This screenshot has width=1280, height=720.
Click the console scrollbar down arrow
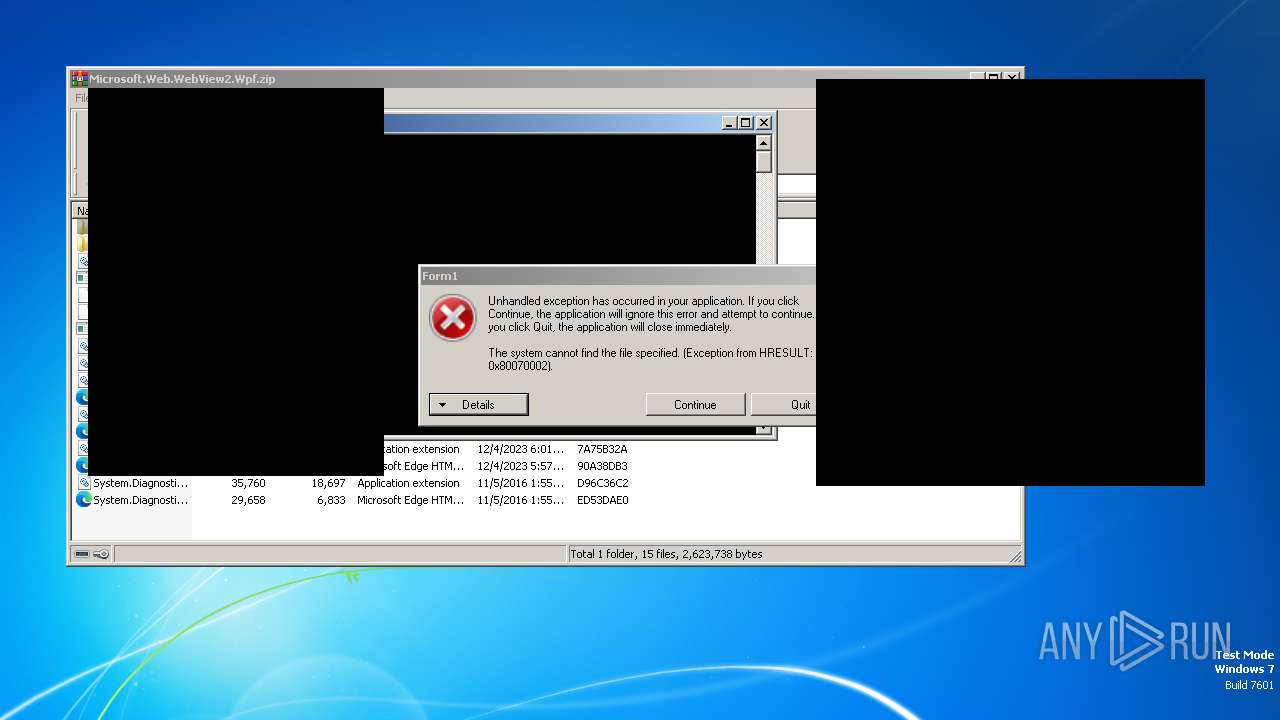click(x=764, y=430)
